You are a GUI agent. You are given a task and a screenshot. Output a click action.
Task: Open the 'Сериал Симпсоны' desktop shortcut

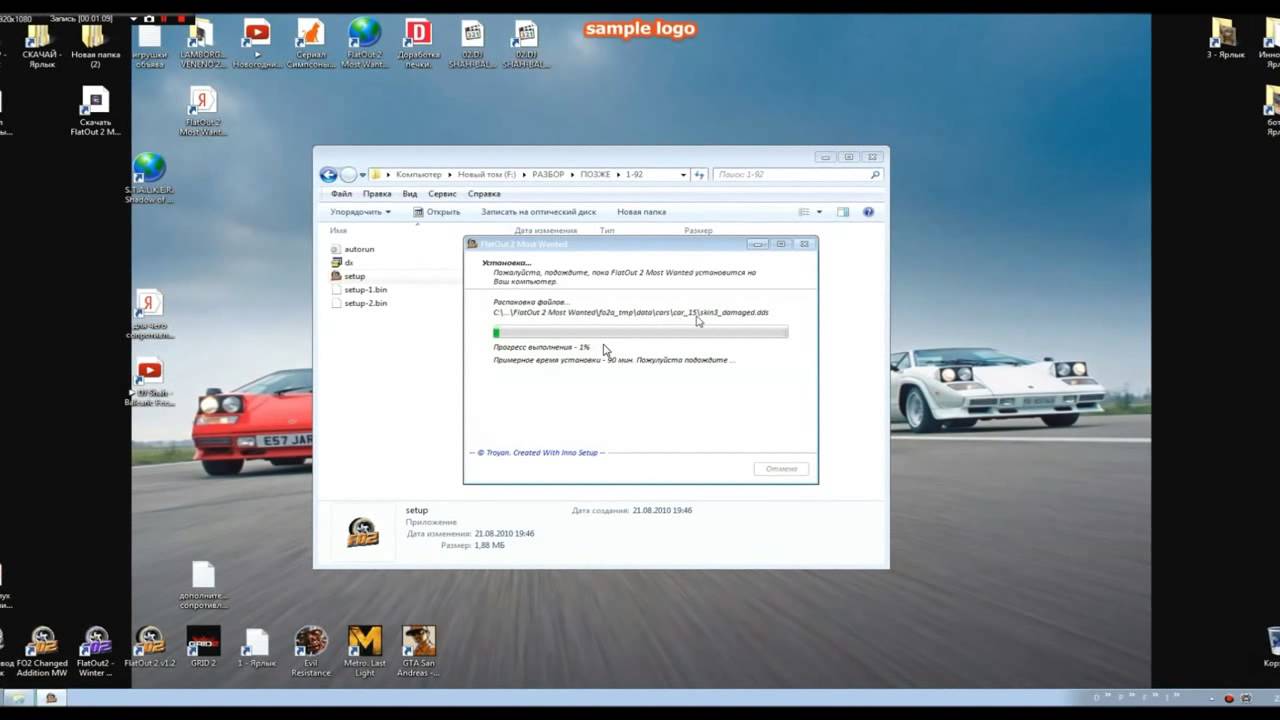[311, 44]
